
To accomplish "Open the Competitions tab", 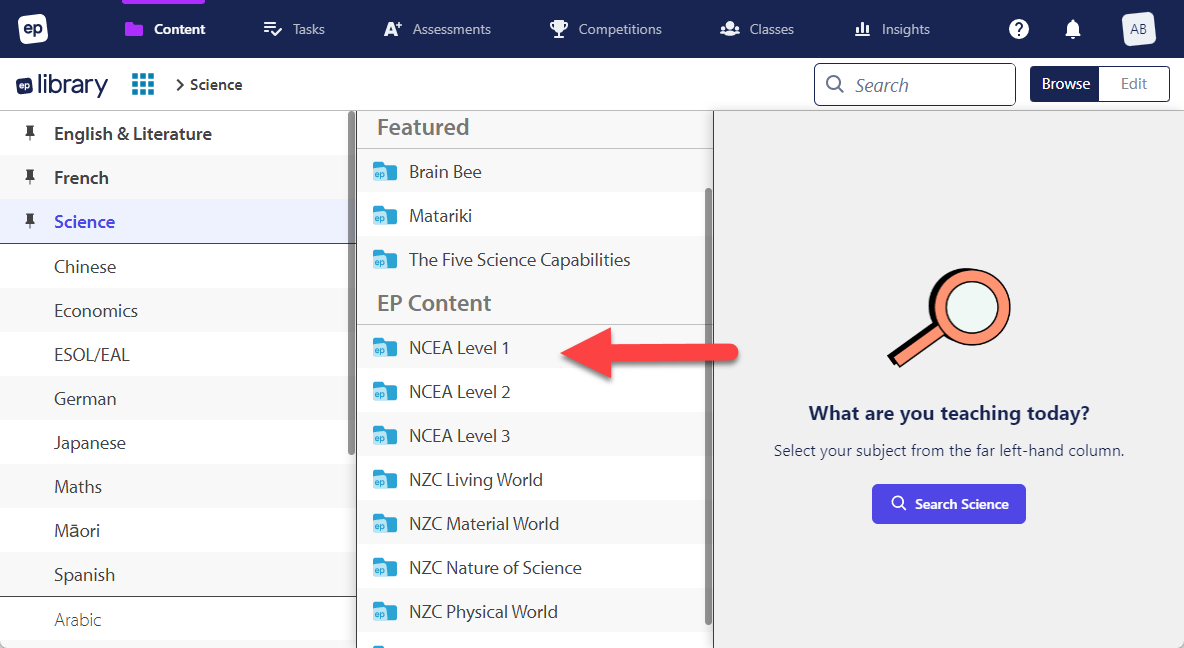I will click(x=606, y=29).
